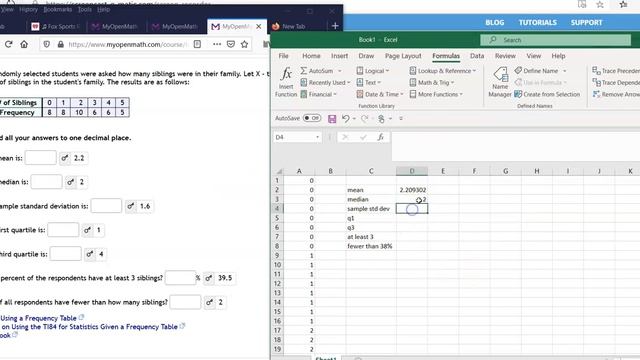Click the 'sample std dev' cell
This screenshot has height=360, width=640.
tap(371, 209)
